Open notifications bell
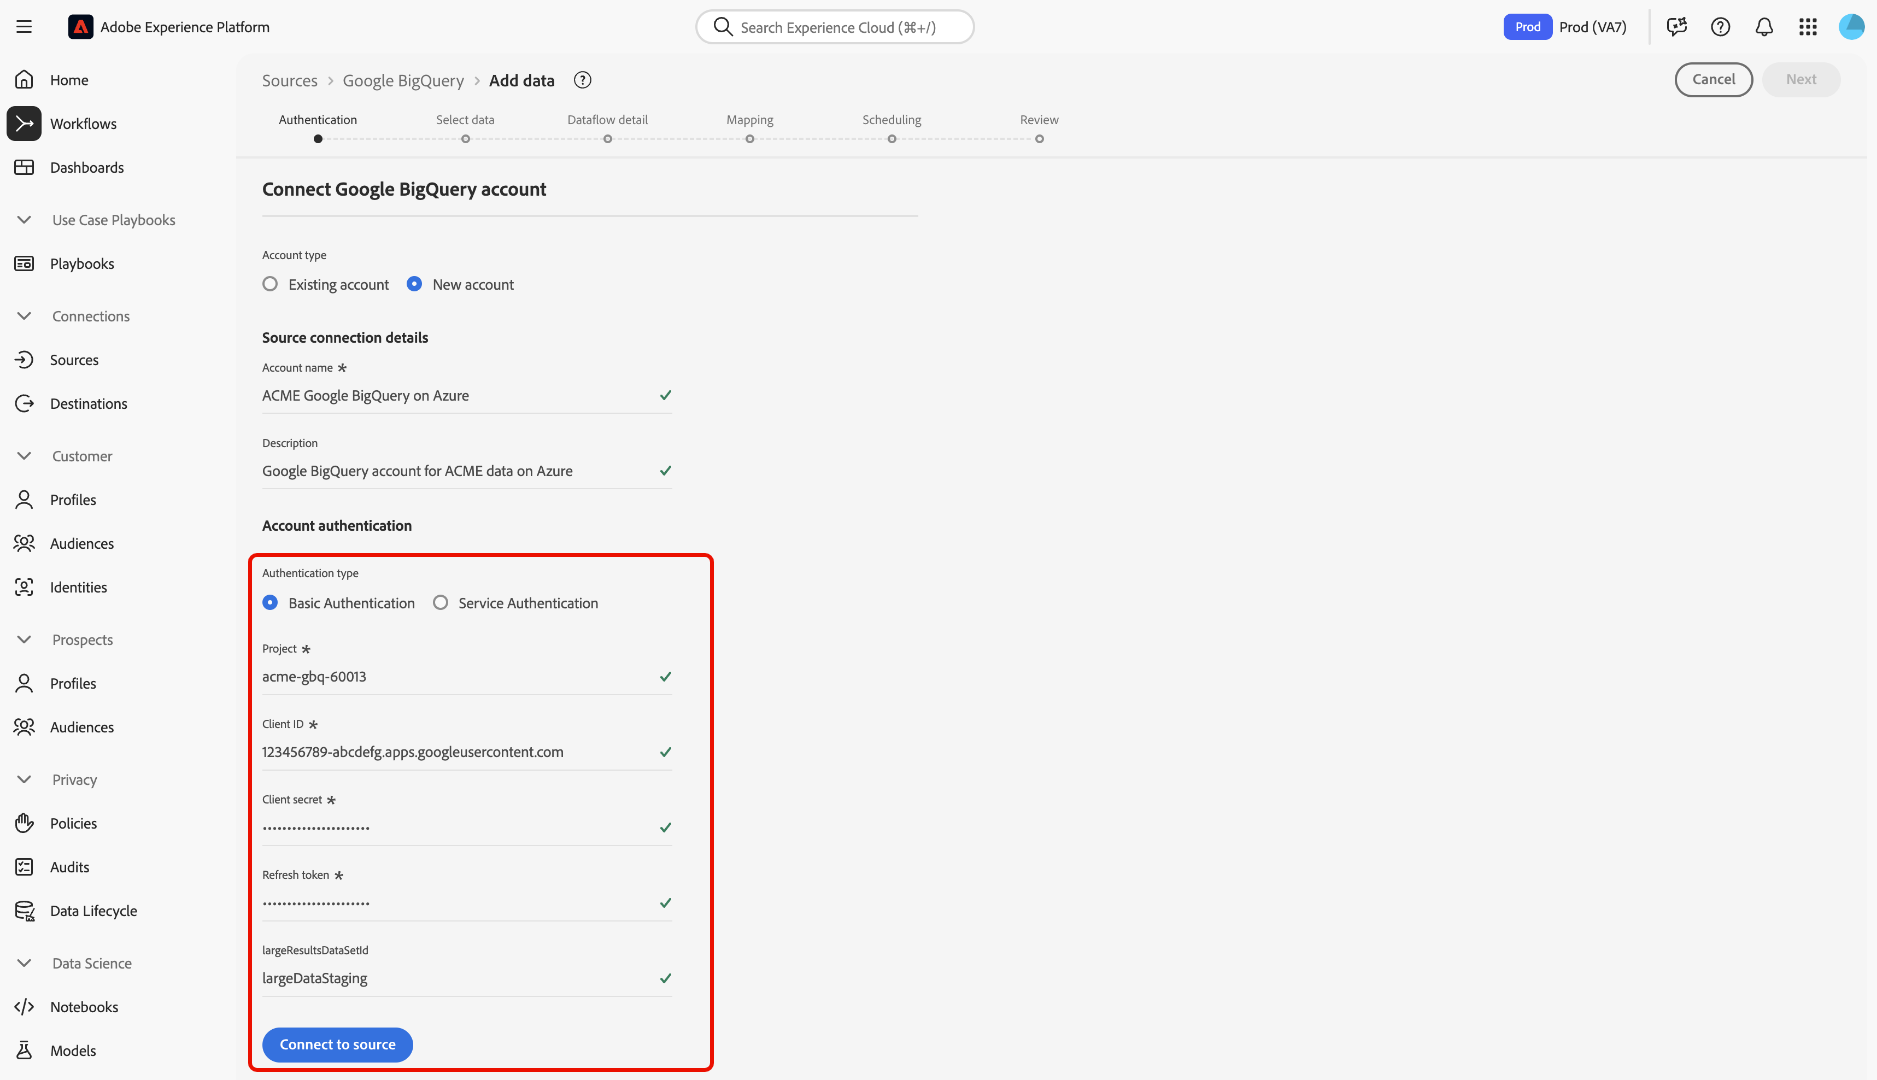This screenshot has height=1080, width=1877. [x=1765, y=27]
